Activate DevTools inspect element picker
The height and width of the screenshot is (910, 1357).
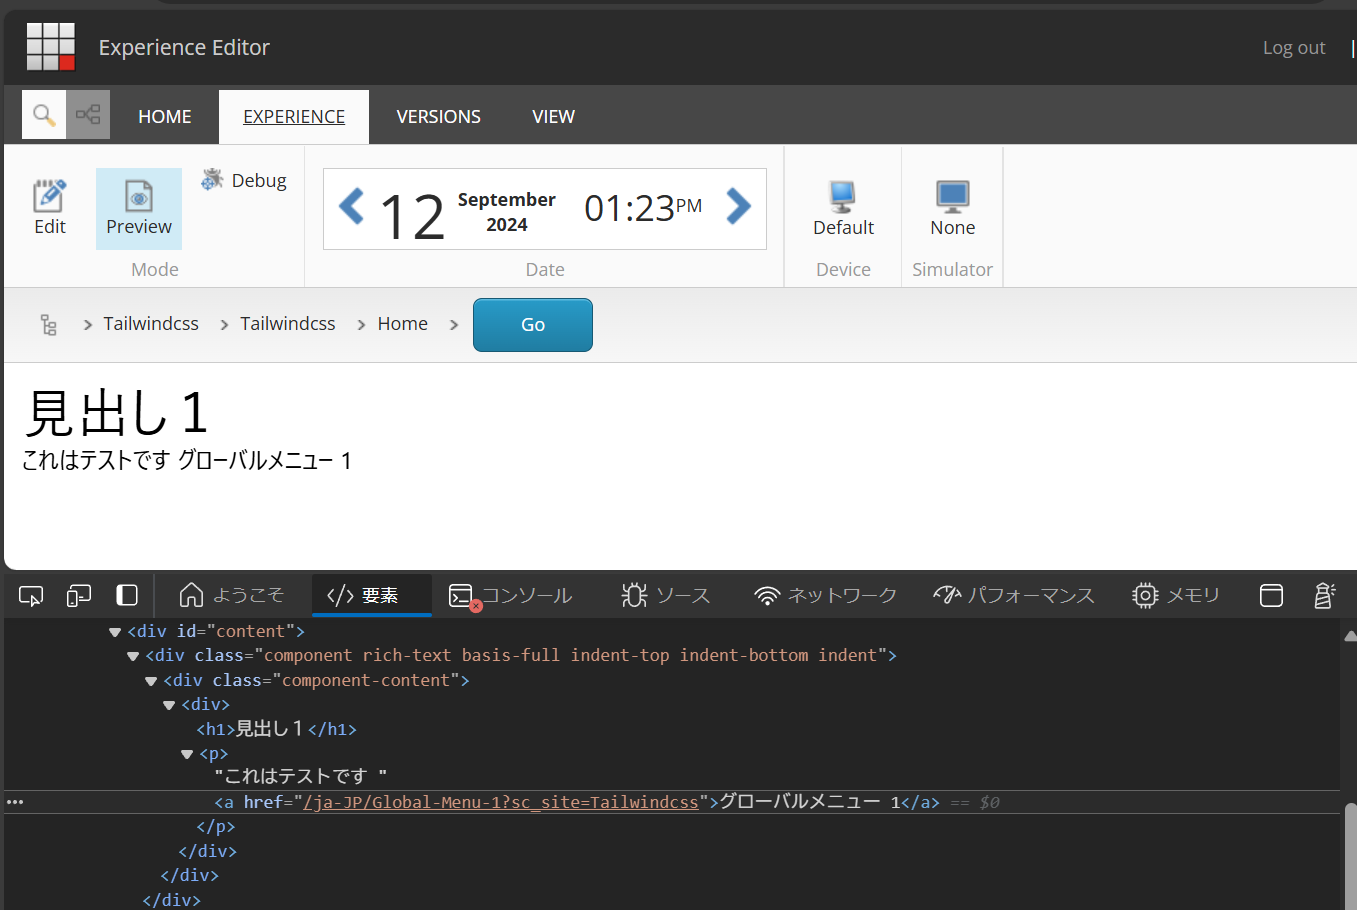(31, 596)
